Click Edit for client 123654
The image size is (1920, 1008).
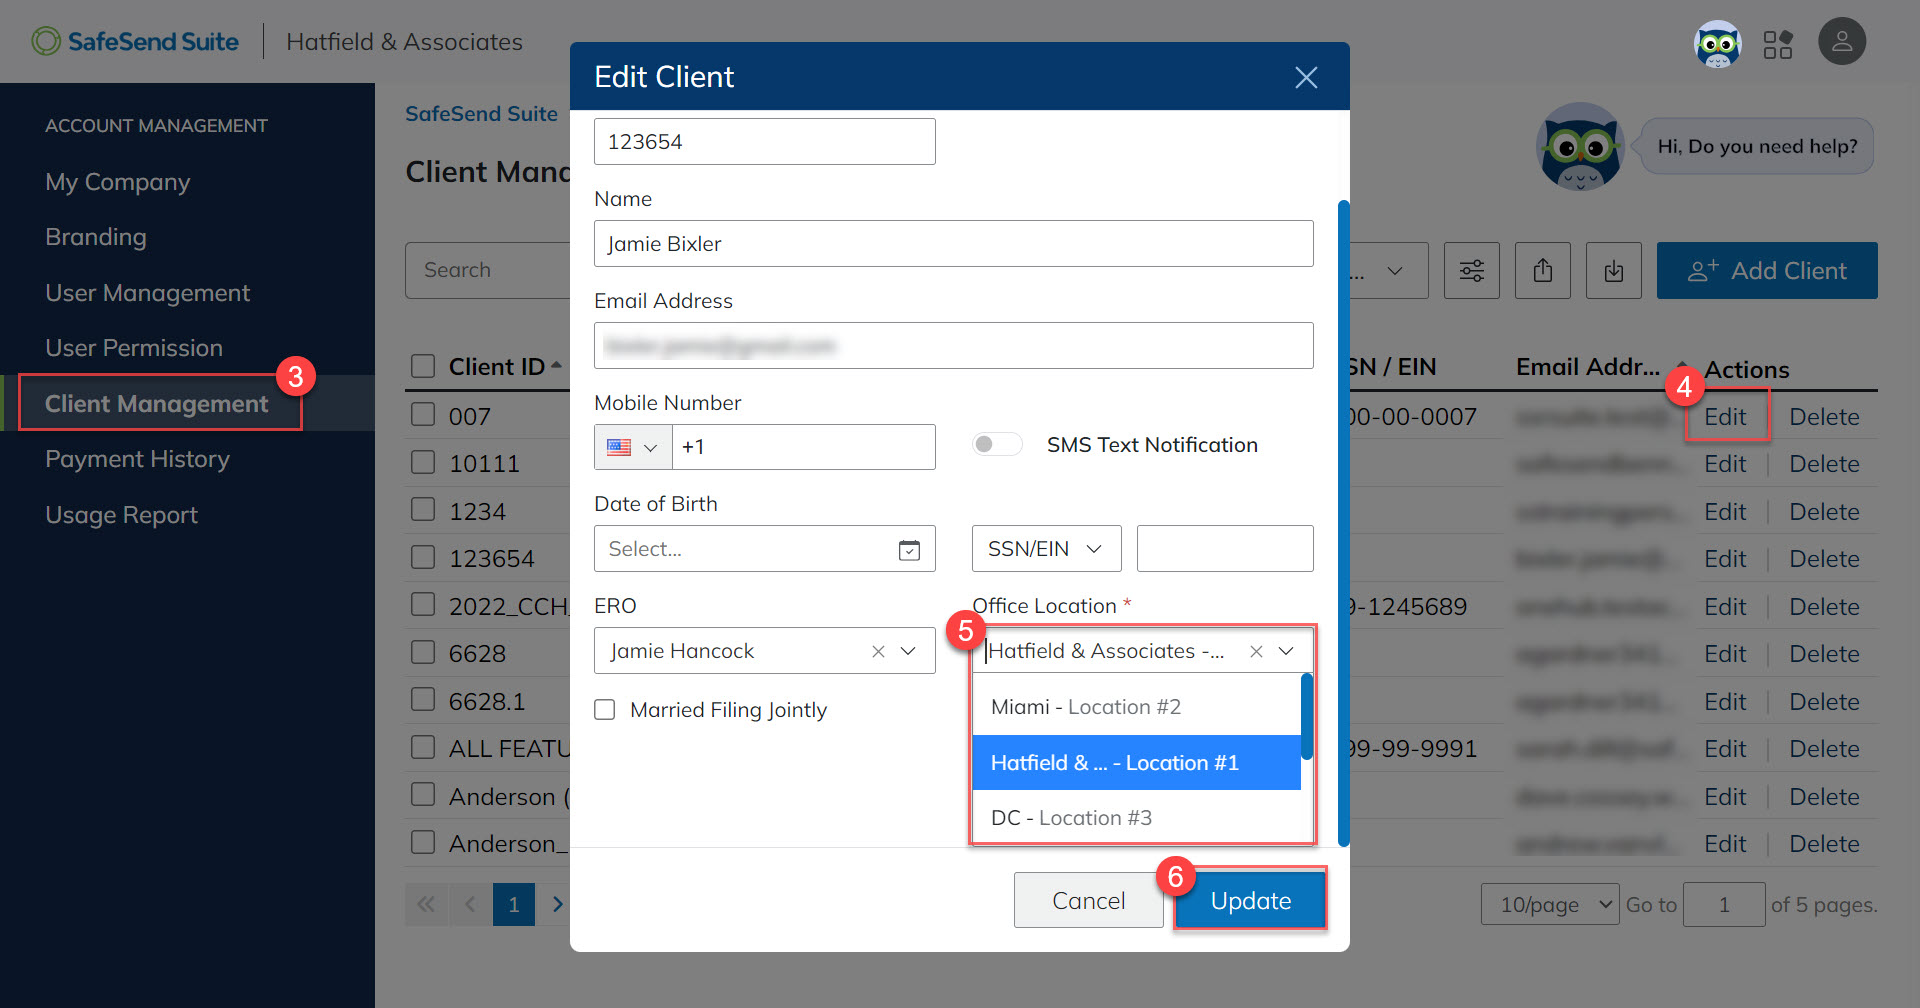pos(1725,559)
